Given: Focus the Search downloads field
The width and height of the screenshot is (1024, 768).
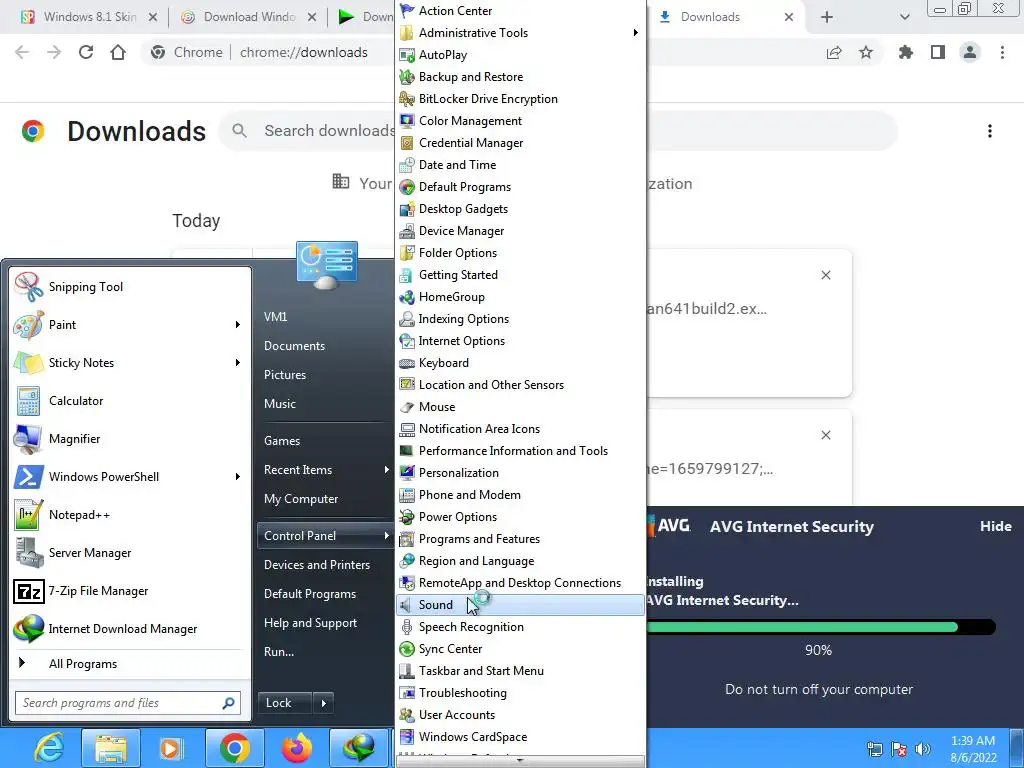Looking at the screenshot, I should point(328,131).
